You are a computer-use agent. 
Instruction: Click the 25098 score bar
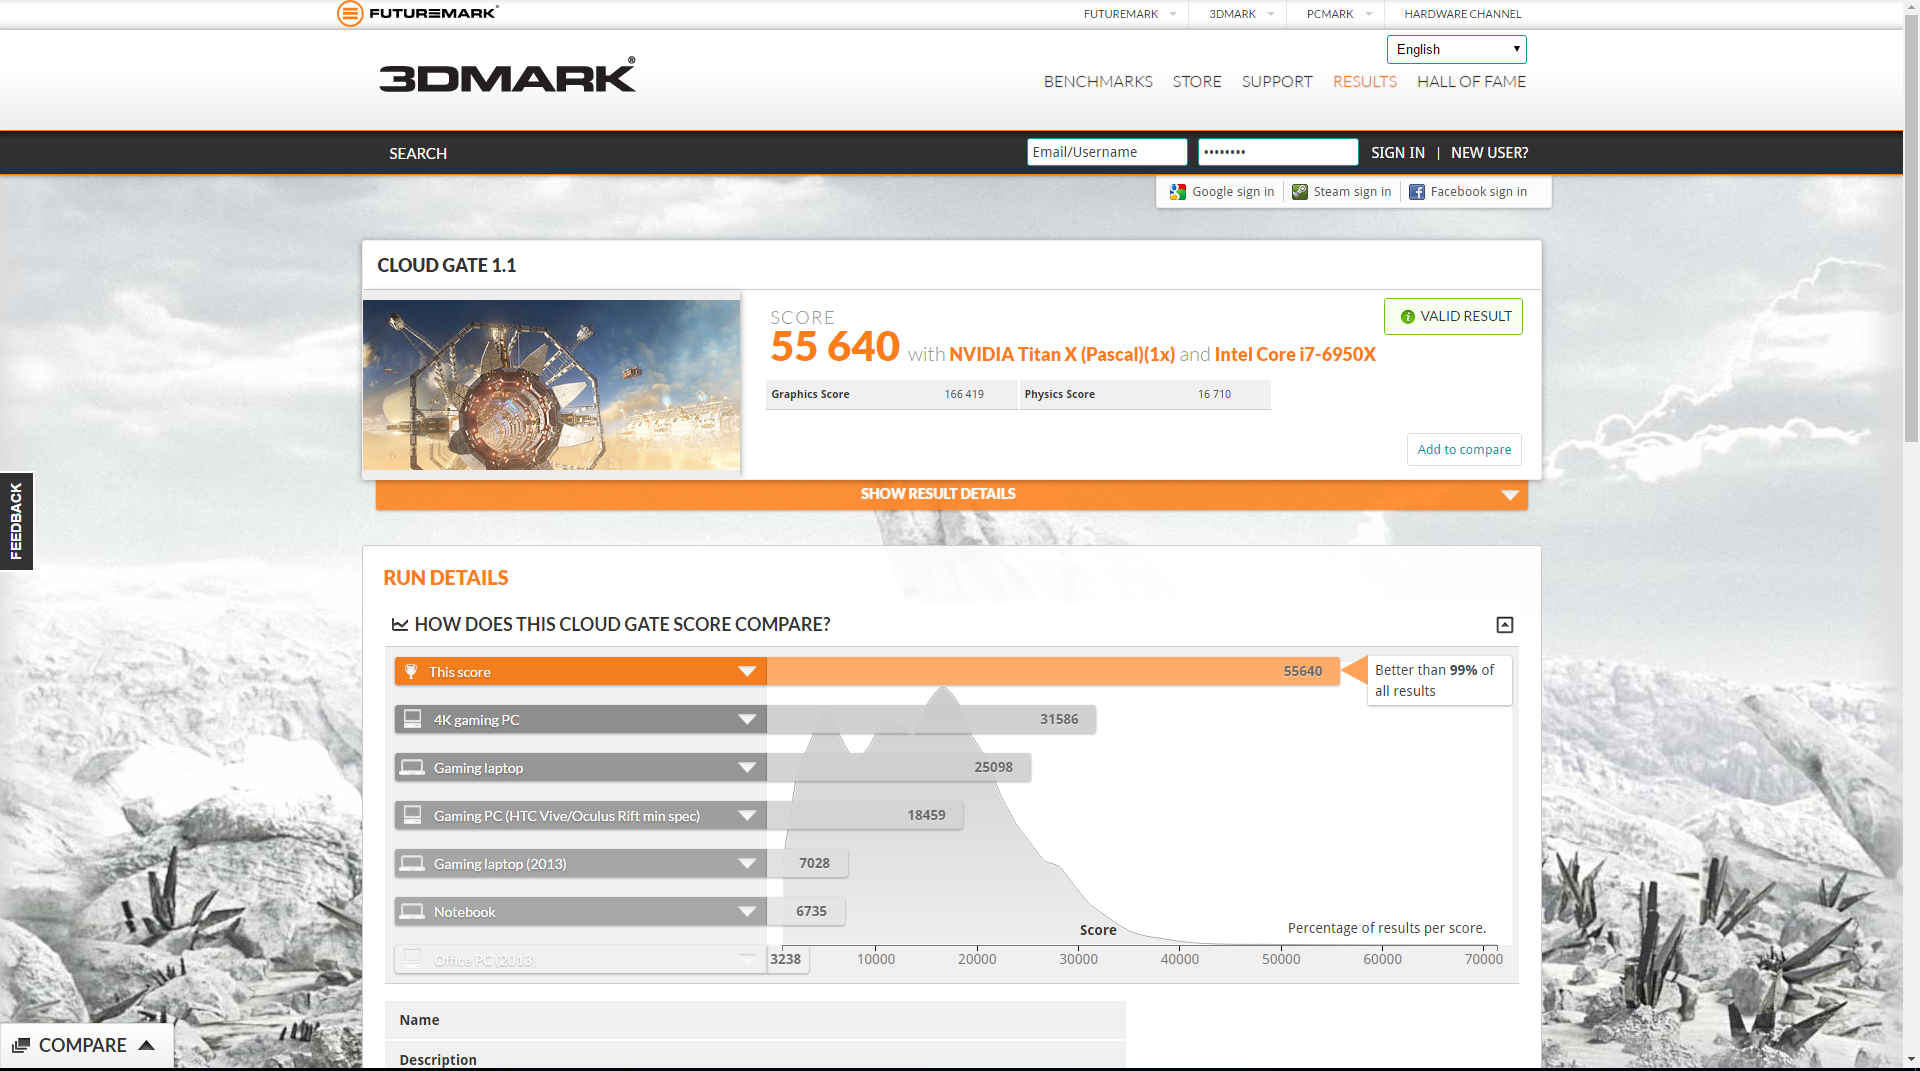click(x=899, y=767)
